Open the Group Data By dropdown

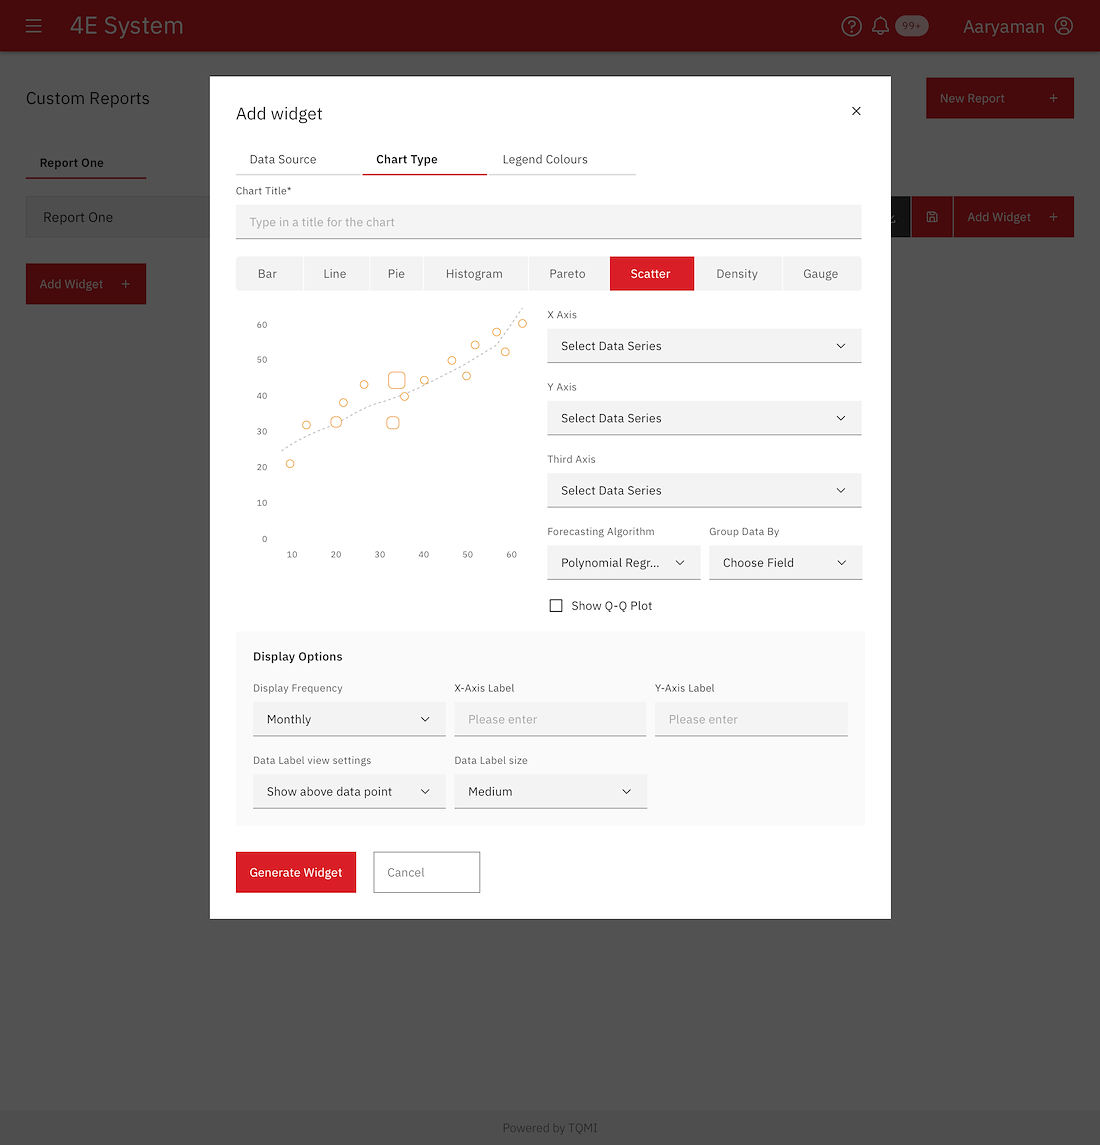[x=785, y=563]
